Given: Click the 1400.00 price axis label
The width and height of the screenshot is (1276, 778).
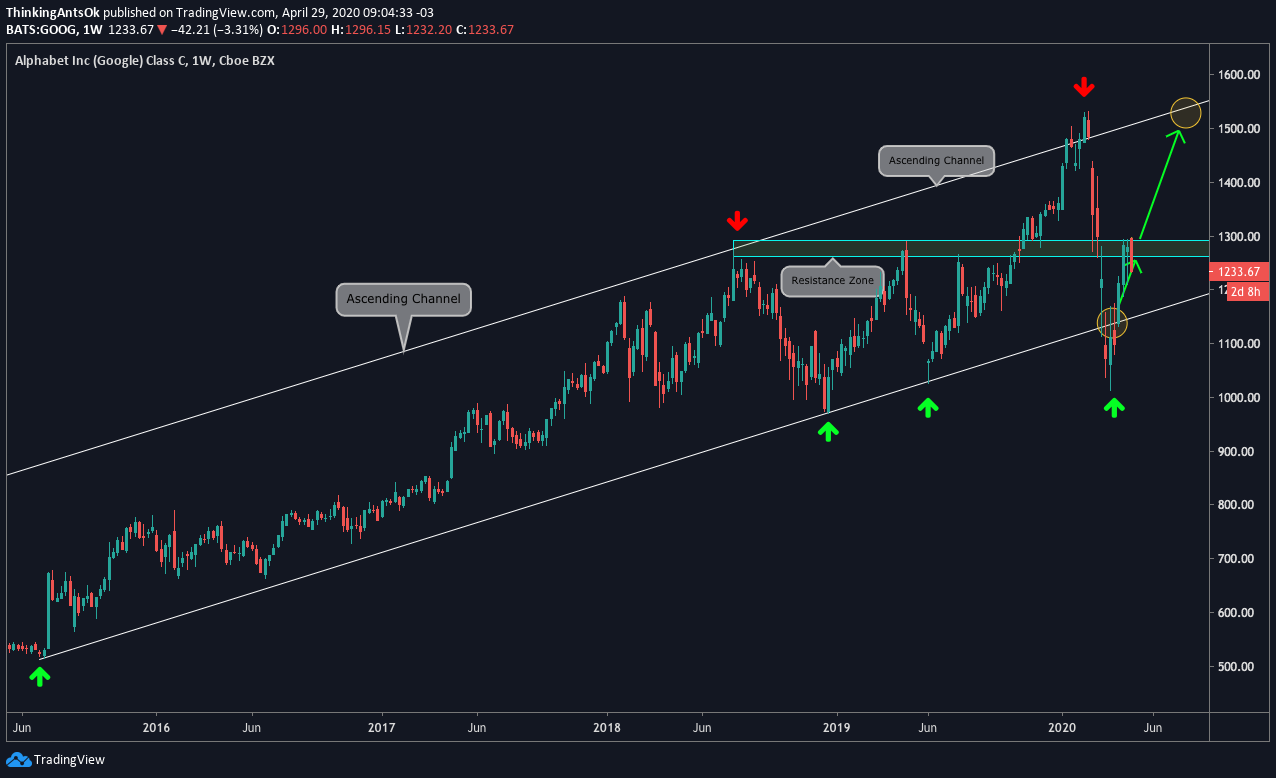Looking at the screenshot, I should pyautogui.click(x=1237, y=183).
